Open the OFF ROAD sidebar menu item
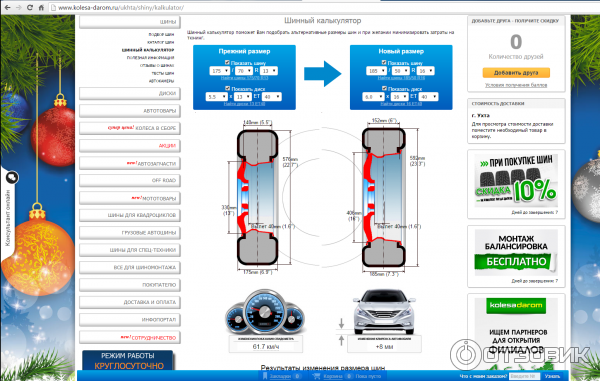Image resolution: width=600 pixels, height=381 pixels. click(130, 180)
